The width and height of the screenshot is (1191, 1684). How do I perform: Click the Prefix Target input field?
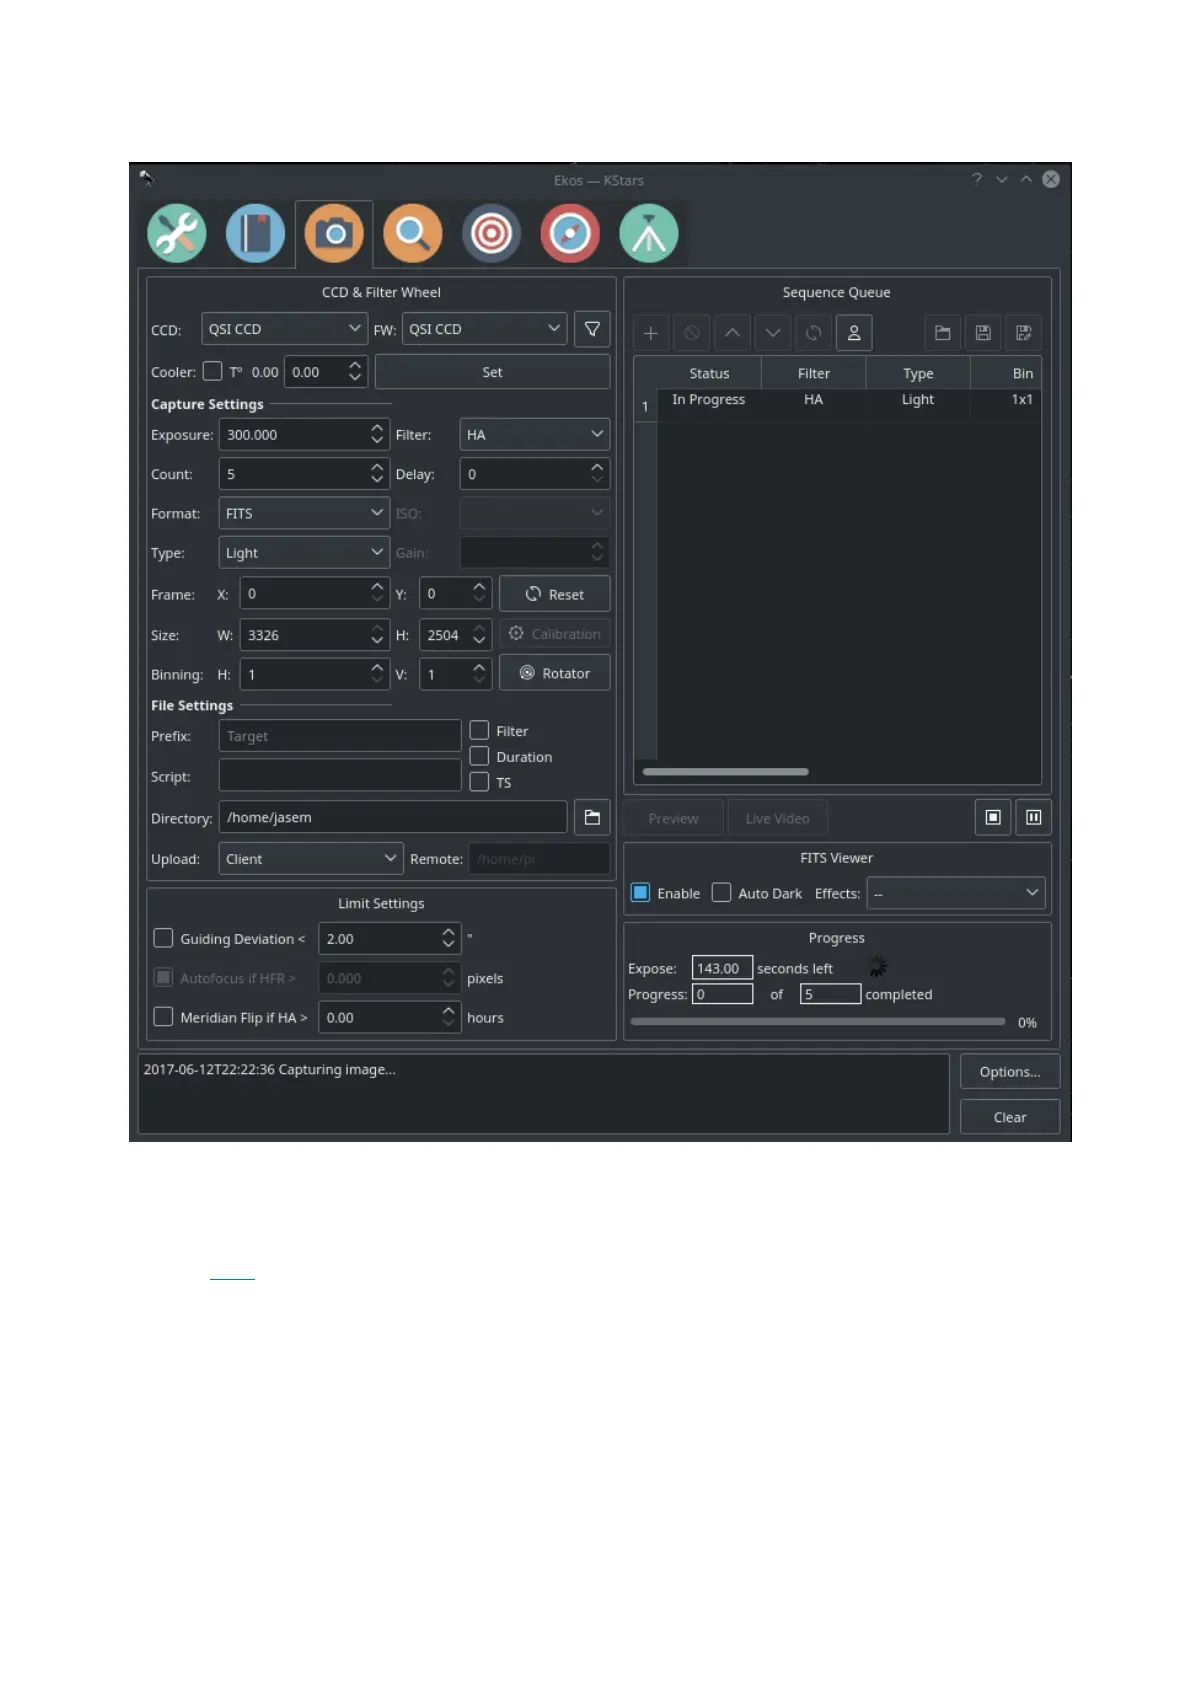(x=340, y=736)
